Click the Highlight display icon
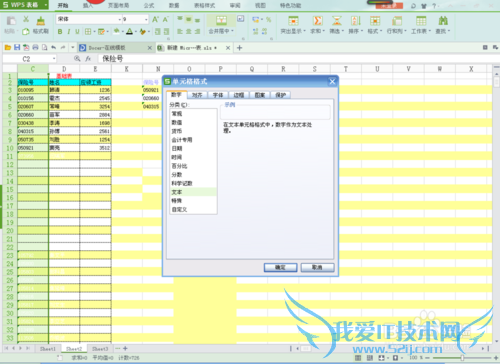 click(293, 21)
